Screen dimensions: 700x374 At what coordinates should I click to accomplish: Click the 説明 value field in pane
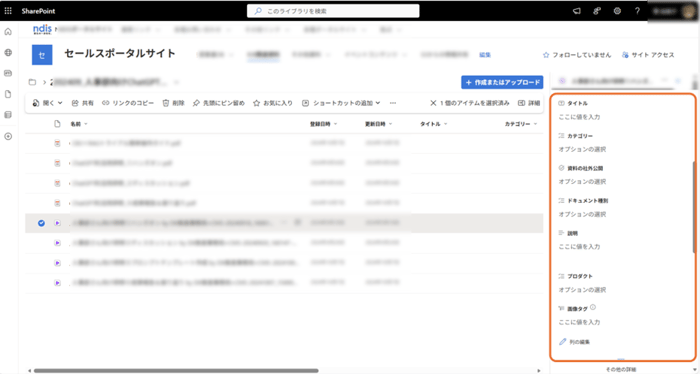pyautogui.click(x=579, y=246)
